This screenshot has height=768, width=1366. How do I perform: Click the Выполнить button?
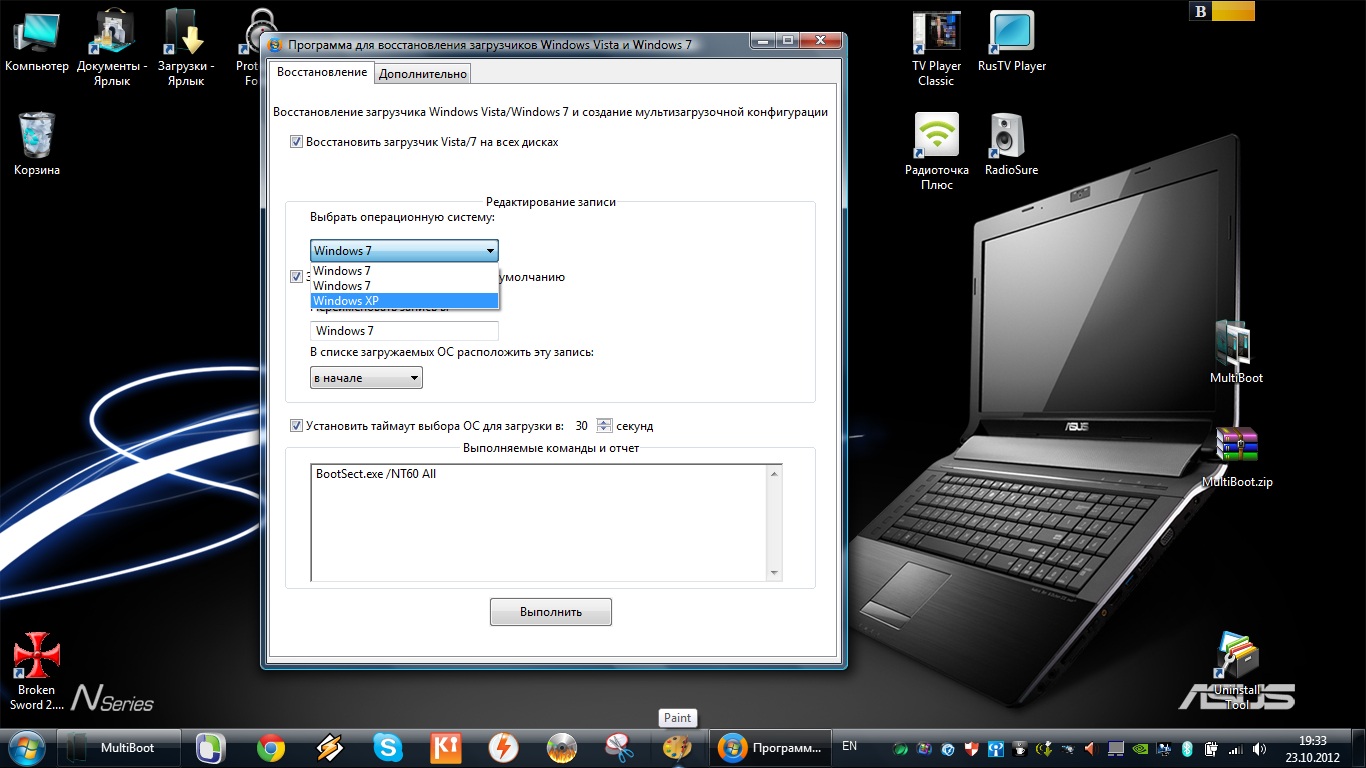(x=551, y=612)
